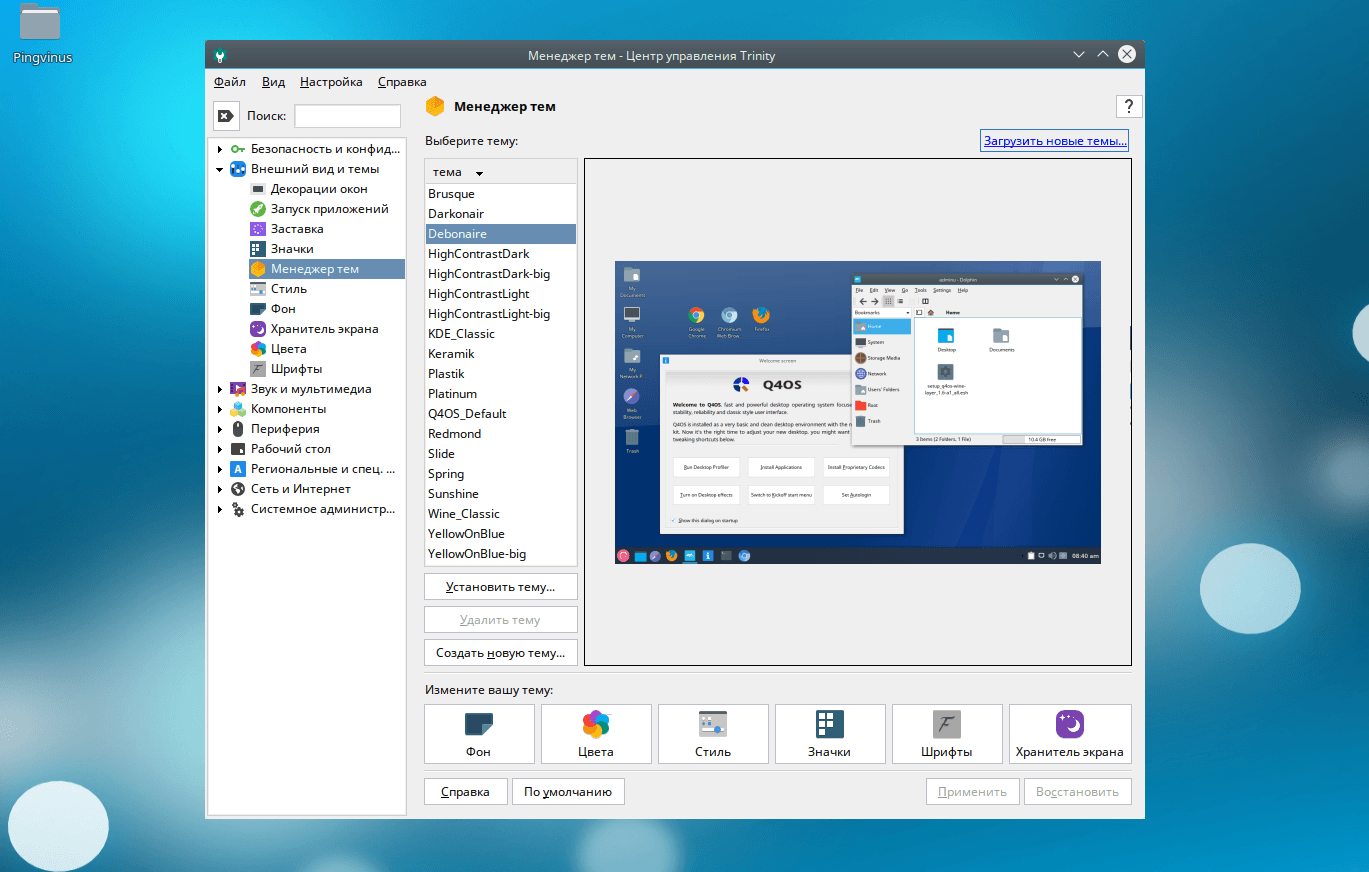Click the Поиск search input field

[347, 116]
